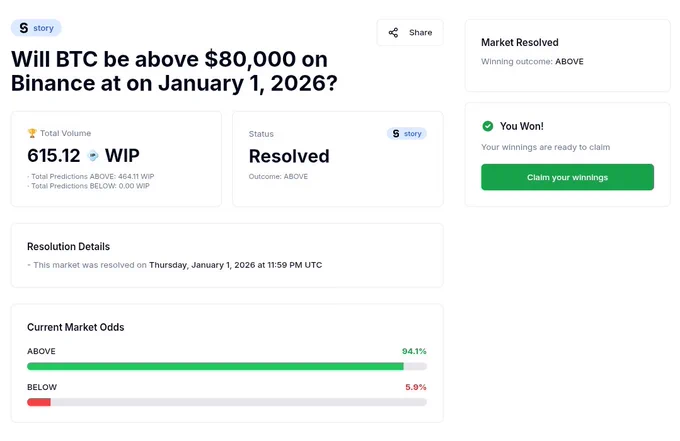Click the Story logo in the top badge
The image size is (680, 441).
click(x=24, y=28)
